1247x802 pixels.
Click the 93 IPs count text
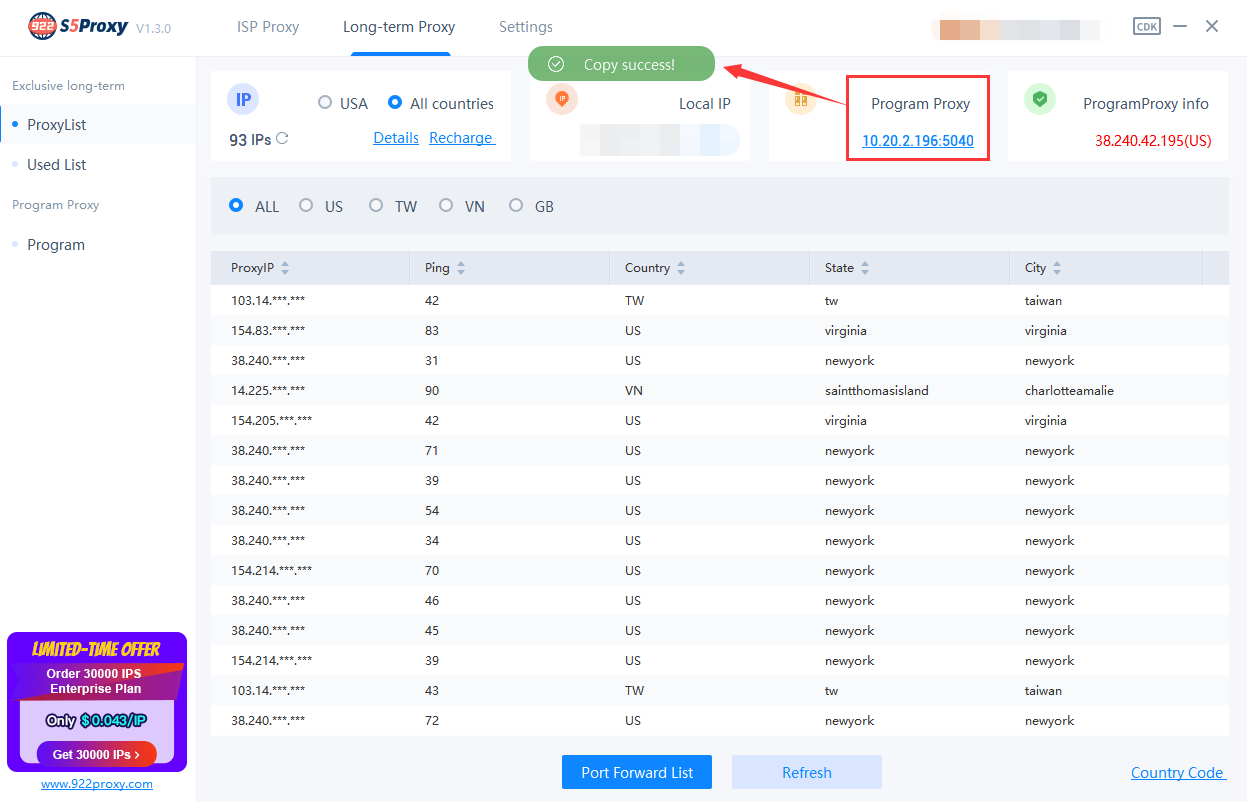pyautogui.click(x=250, y=140)
